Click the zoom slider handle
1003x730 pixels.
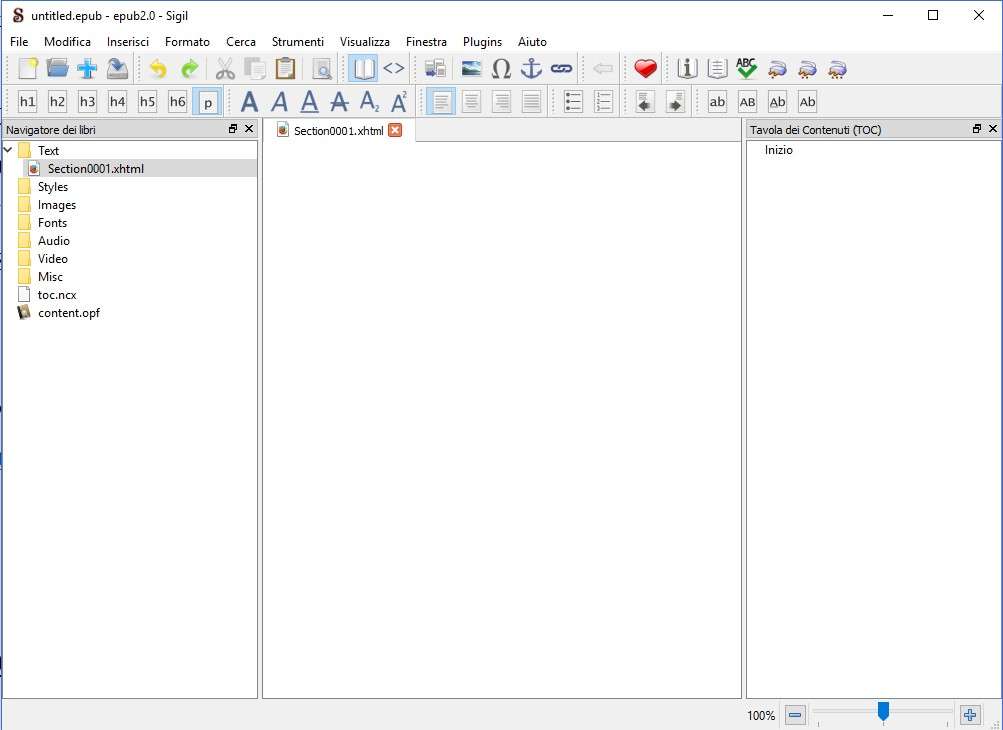(883, 711)
